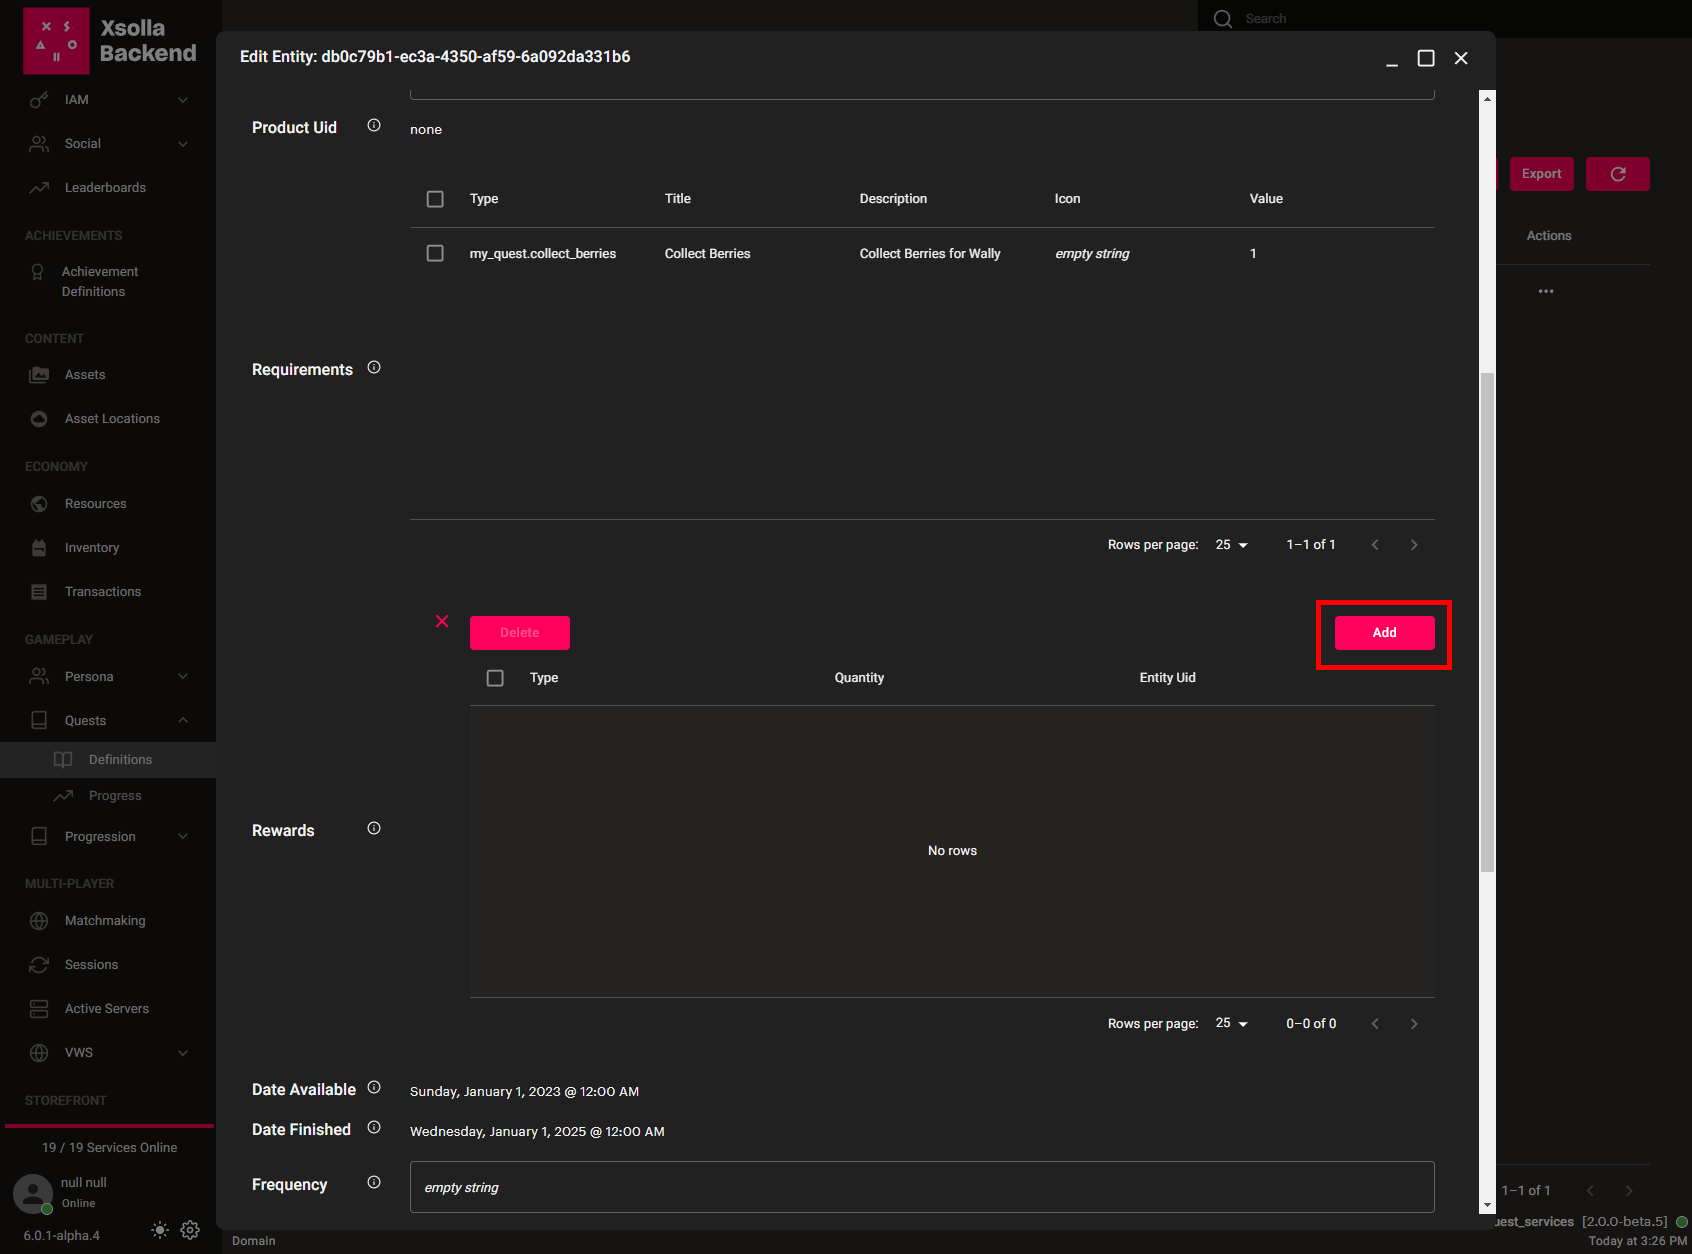This screenshot has height=1254, width=1692.
Task: Go to previous requirements page arrow
Action: pyautogui.click(x=1375, y=545)
